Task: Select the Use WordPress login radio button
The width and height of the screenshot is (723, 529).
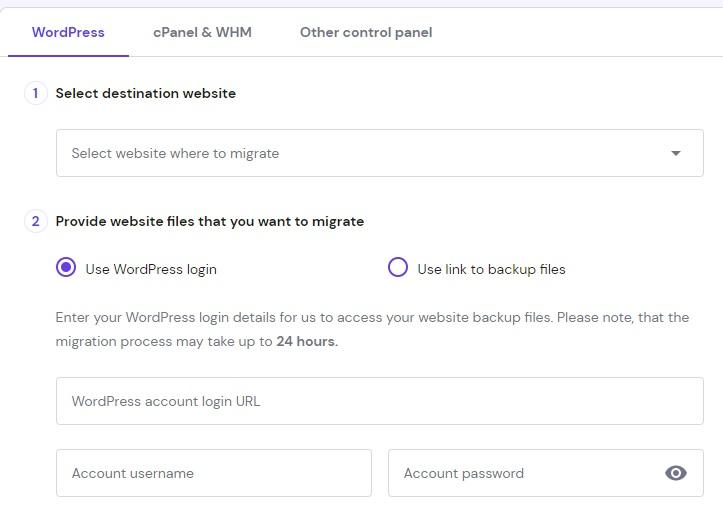Action: [x=66, y=267]
